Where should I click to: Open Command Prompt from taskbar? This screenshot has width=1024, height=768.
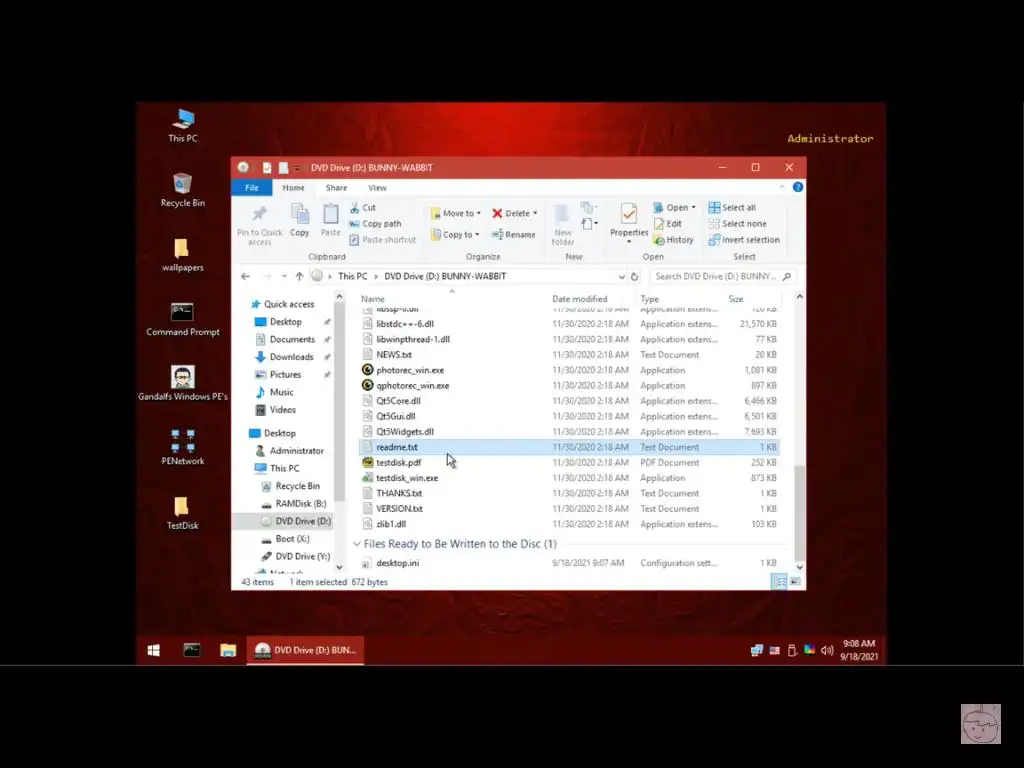point(191,650)
